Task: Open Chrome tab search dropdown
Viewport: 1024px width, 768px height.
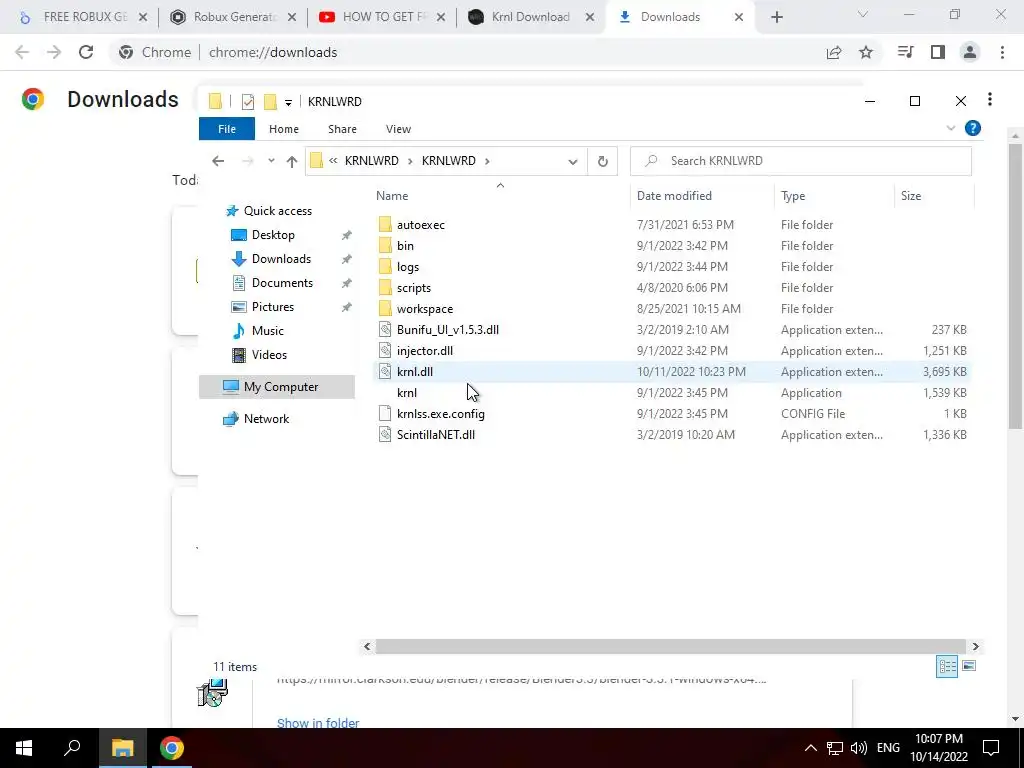Action: pos(863,14)
